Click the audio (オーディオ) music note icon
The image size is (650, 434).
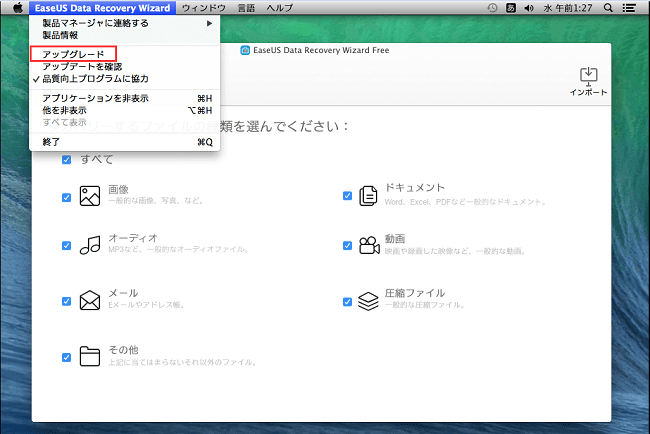click(90, 245)
